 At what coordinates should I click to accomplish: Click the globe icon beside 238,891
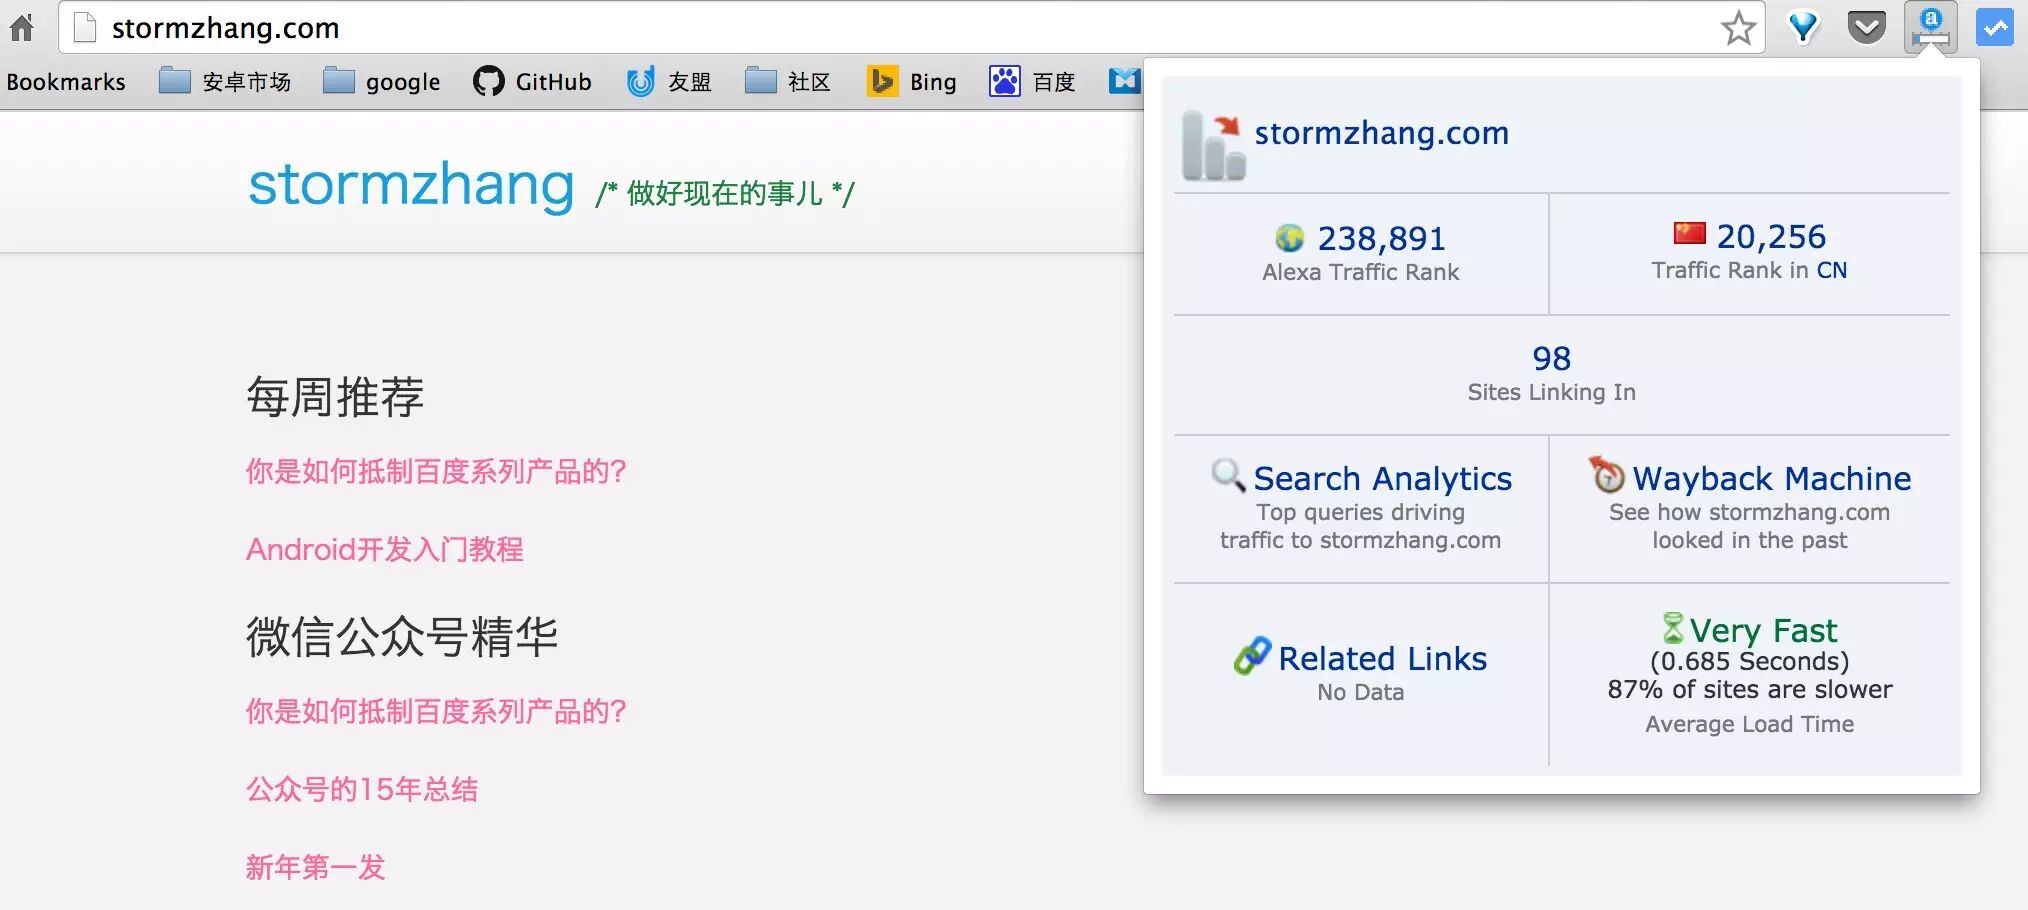click(x=1290, y=238)
